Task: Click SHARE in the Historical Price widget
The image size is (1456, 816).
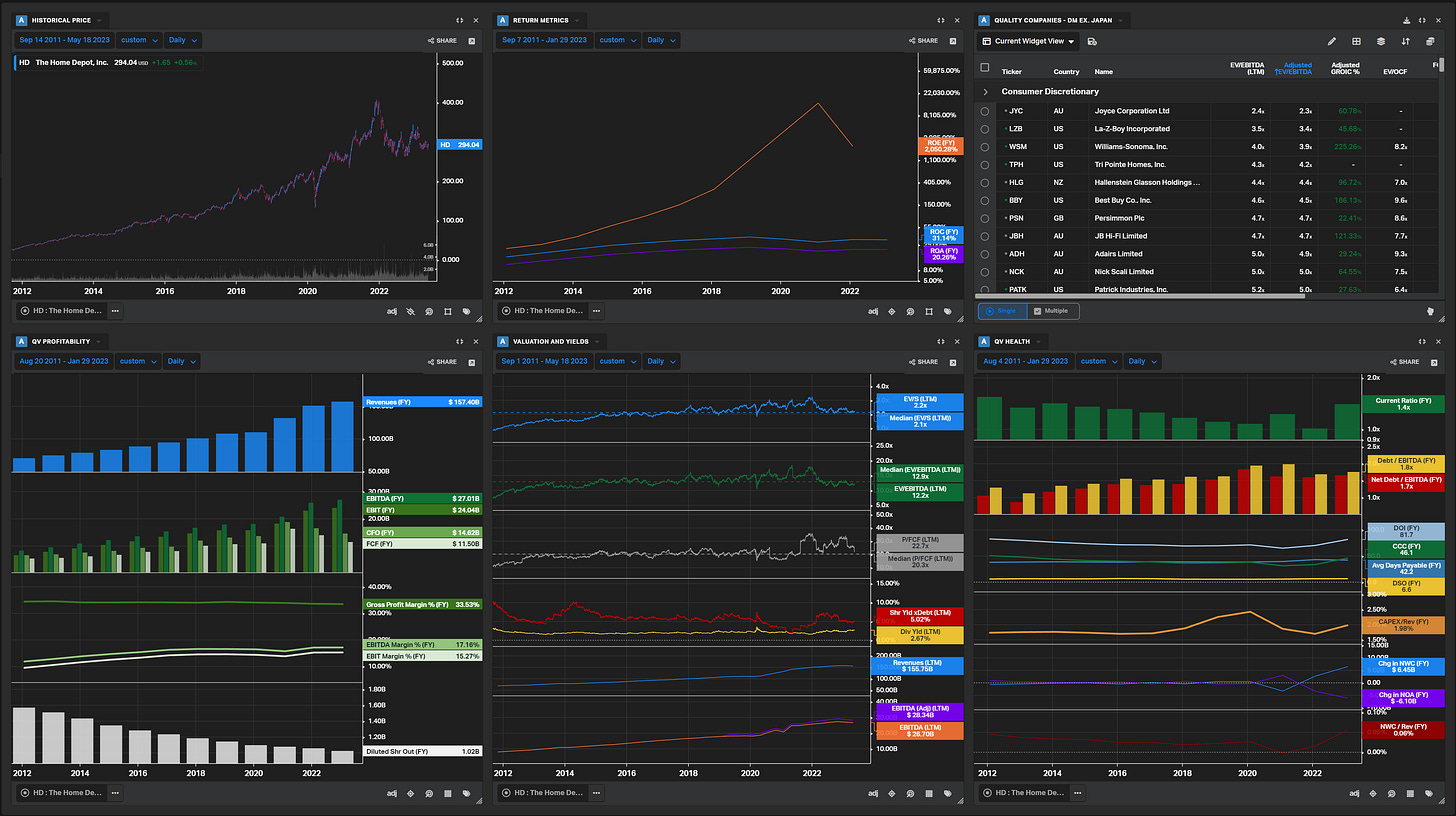Action: pyautogui.click(x=442, y=40)
